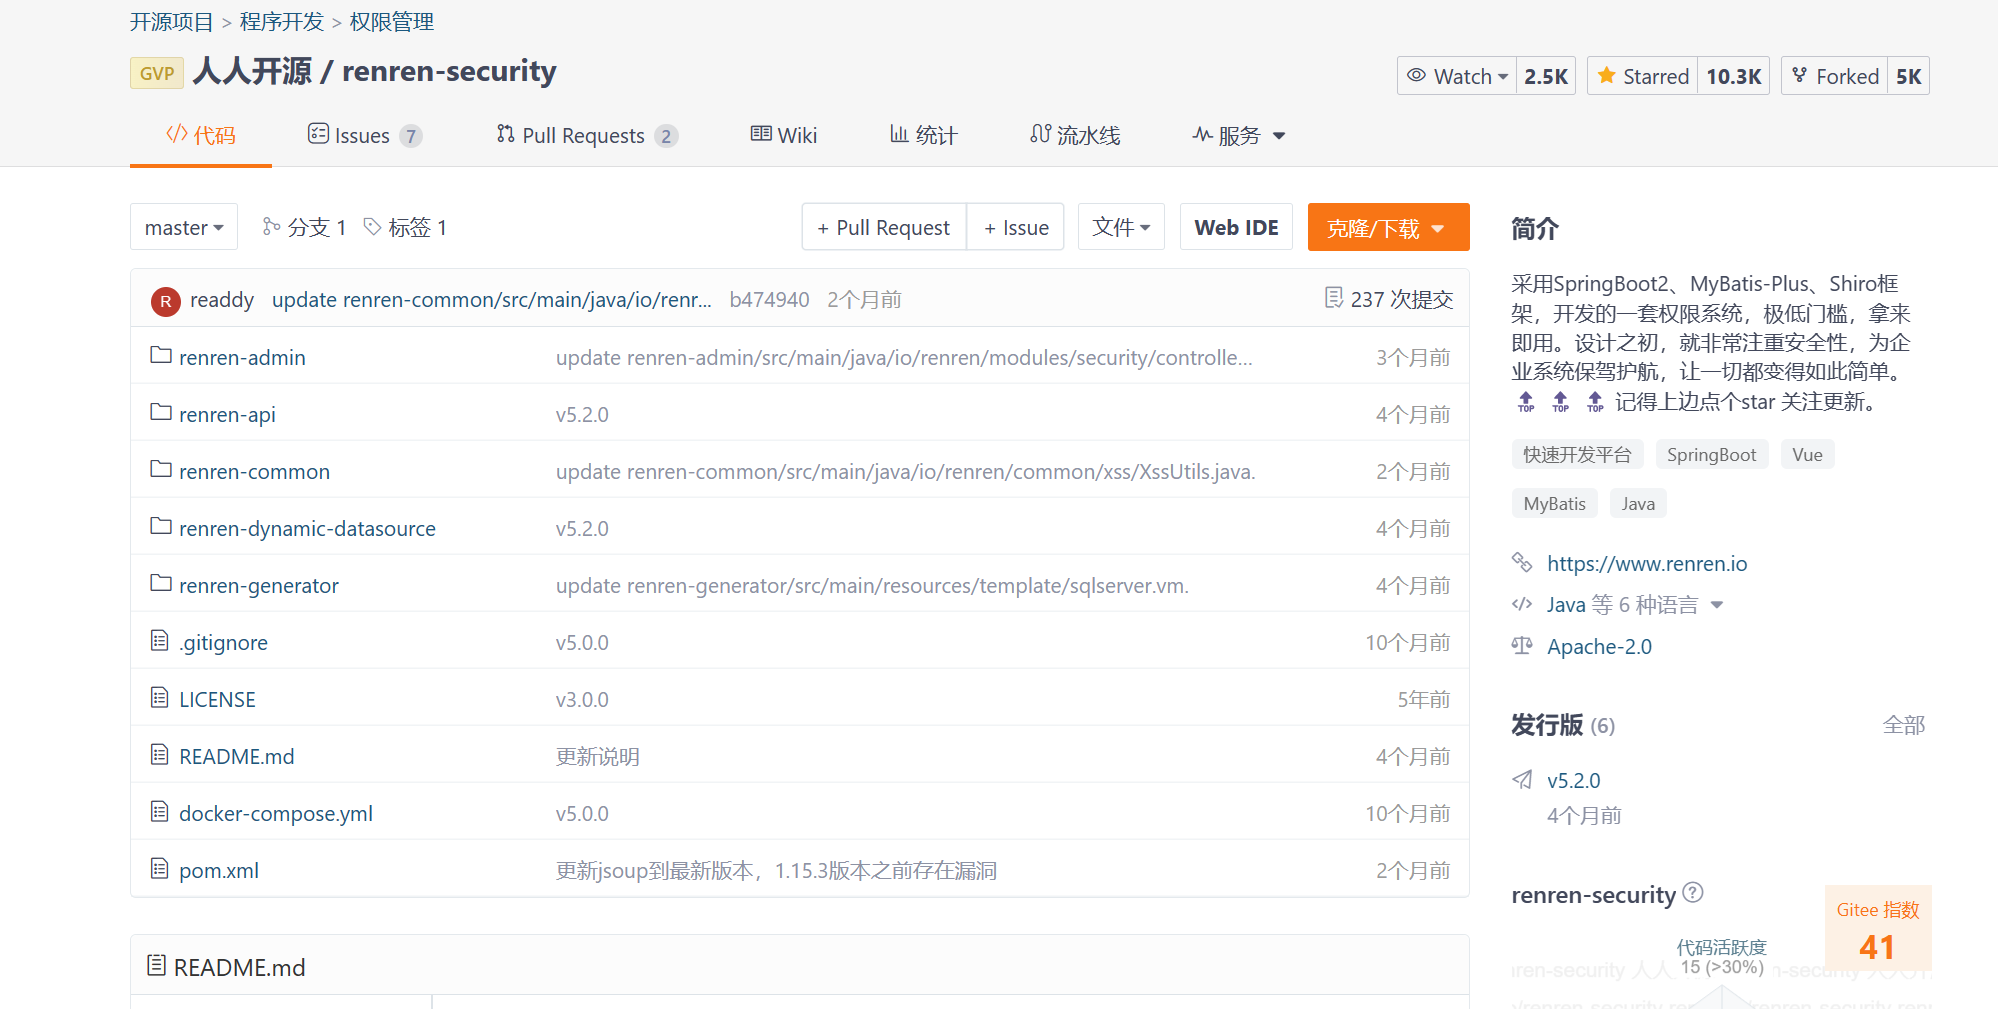Click the + Issue button

click(x=1016, y=227)
